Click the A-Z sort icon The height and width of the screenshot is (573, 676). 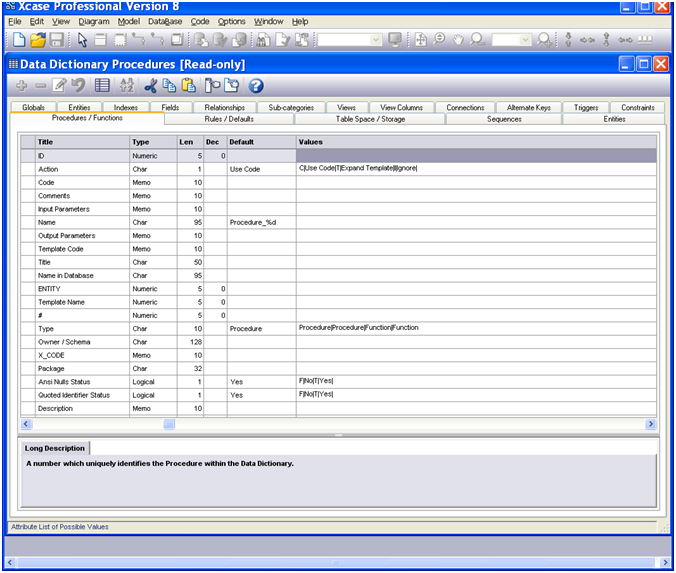127,85
